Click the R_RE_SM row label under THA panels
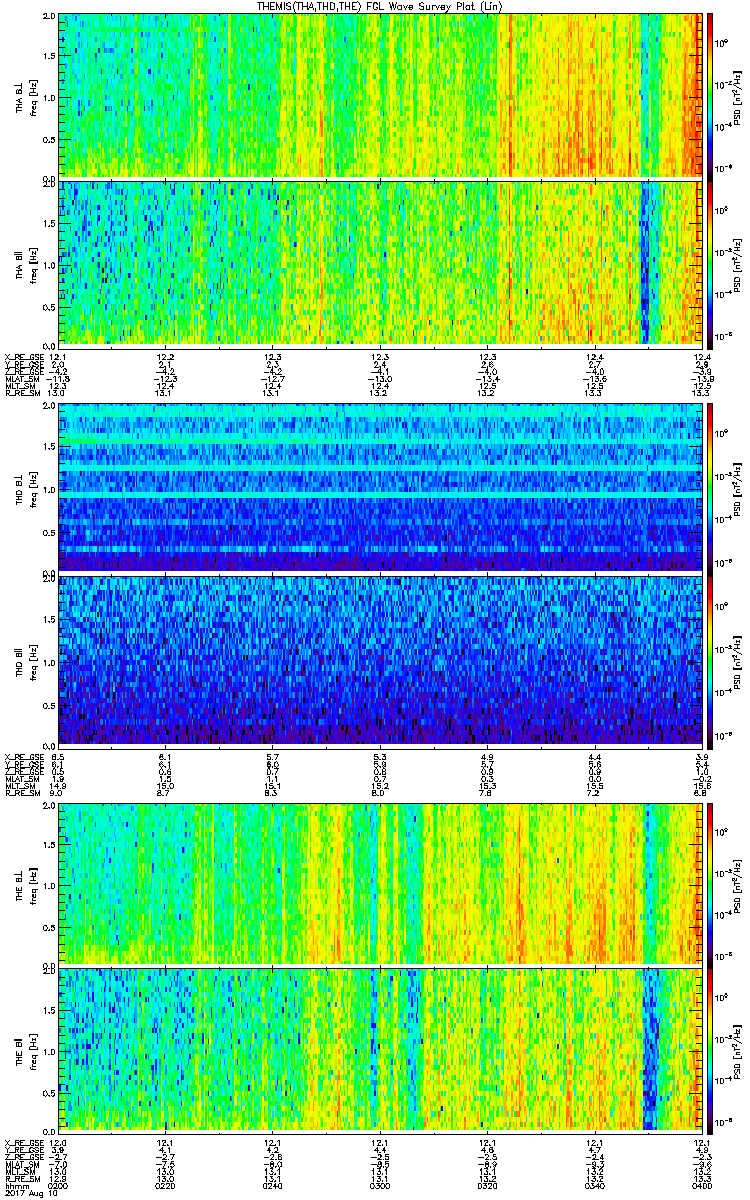Viewport: 750px width, 1200px height. pyautogui.click(x=22, y=393)
